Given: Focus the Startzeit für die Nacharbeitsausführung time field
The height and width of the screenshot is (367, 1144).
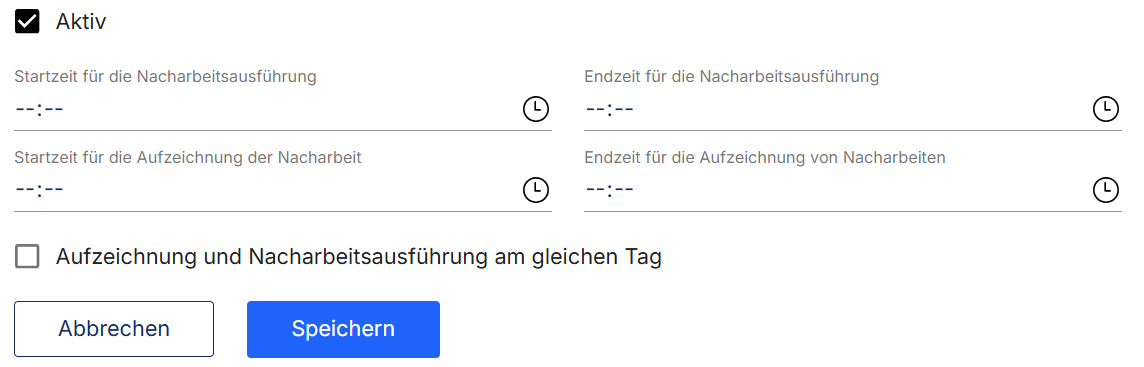Looking at the screenshot, I should (282, 109).
